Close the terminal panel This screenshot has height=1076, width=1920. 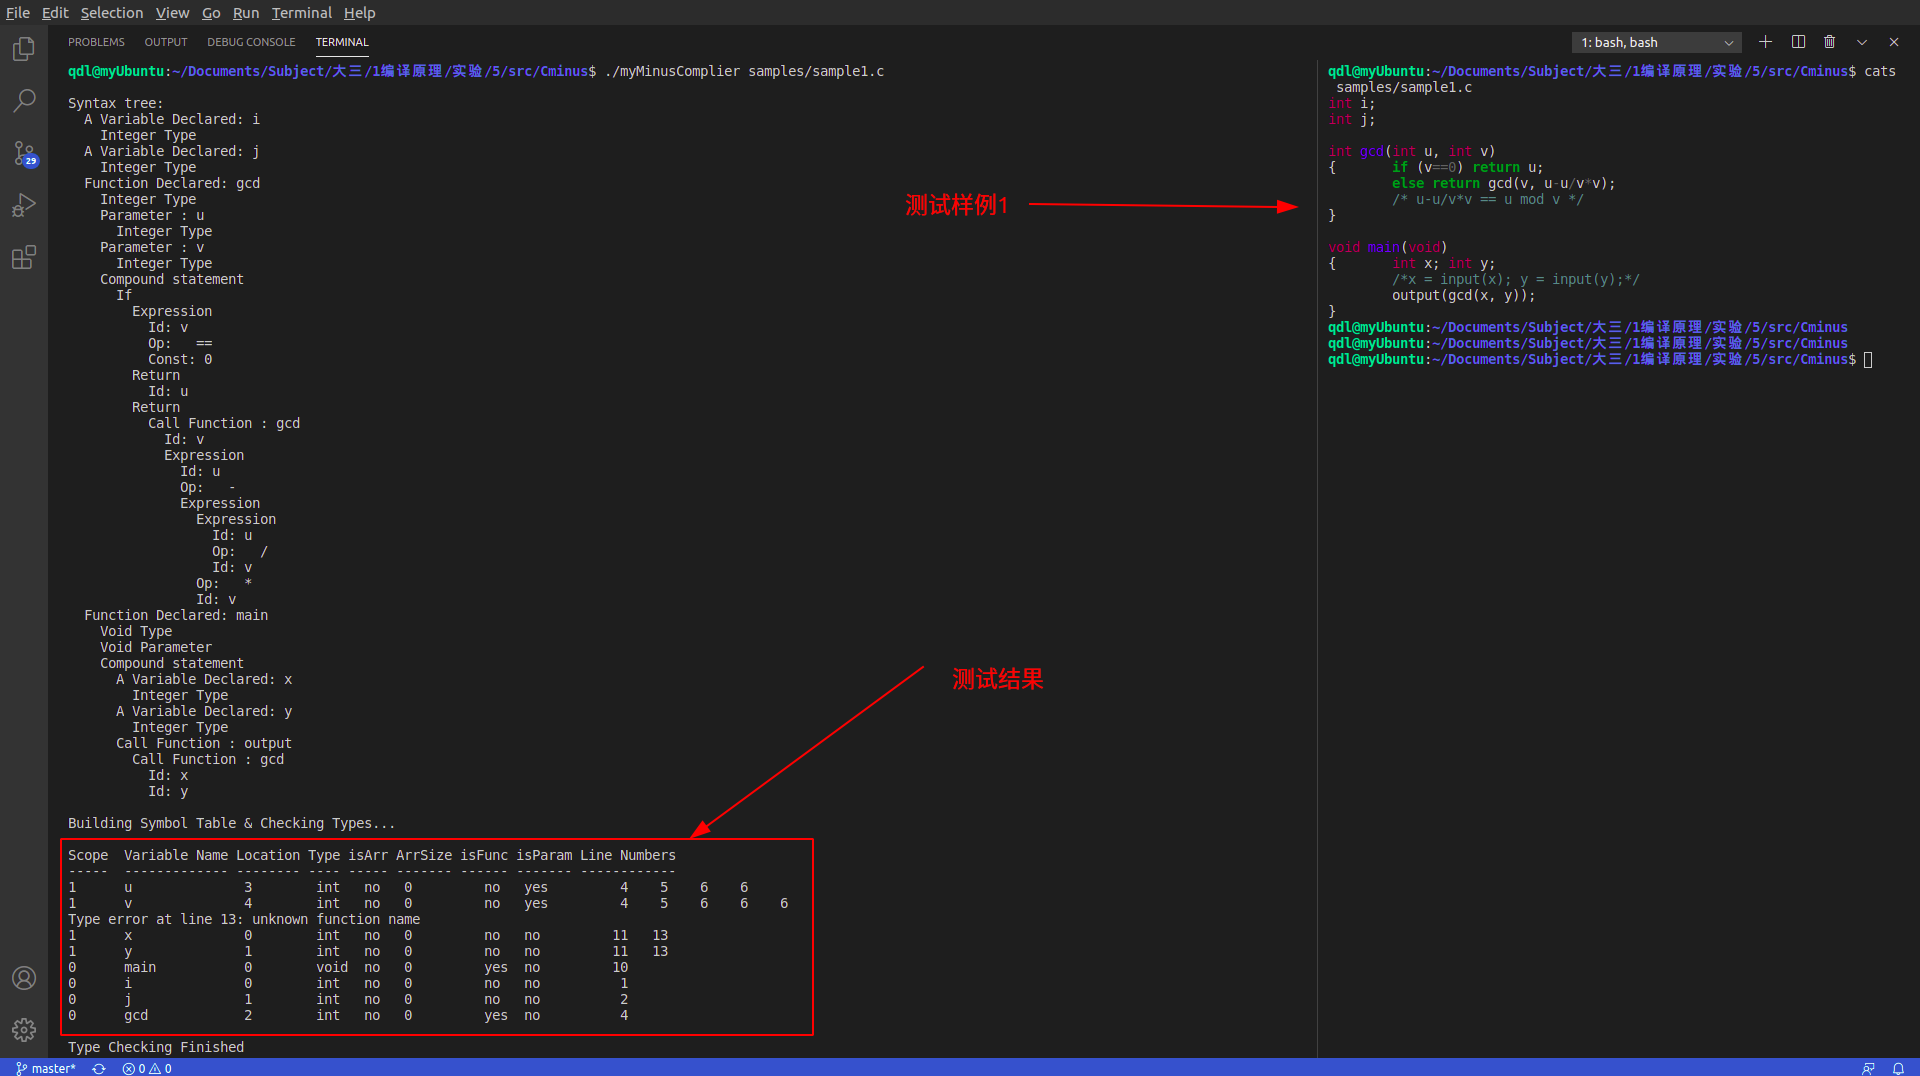tap(1894, 42)
